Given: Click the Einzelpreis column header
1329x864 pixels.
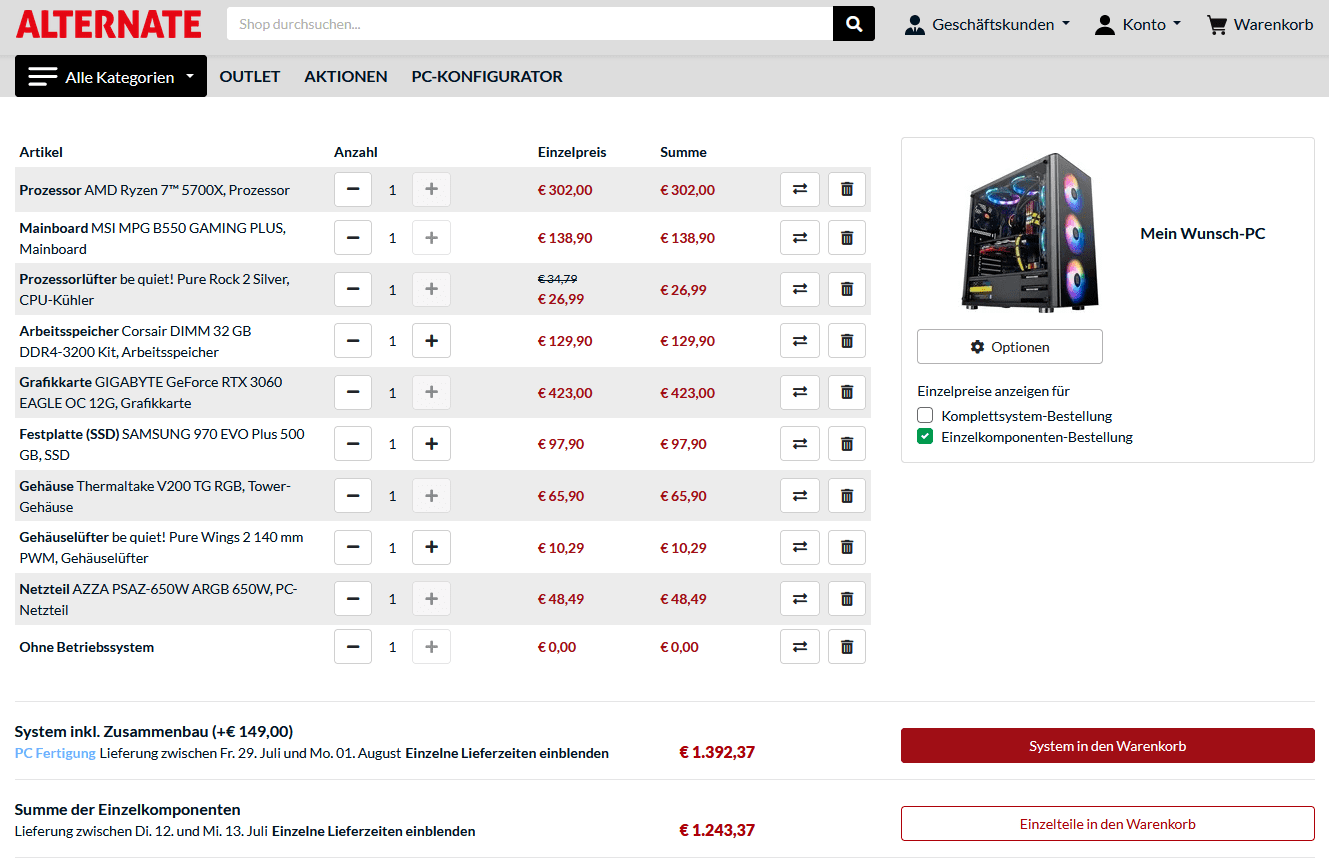Looking at the screenshot, I should (x=572, y=152).
